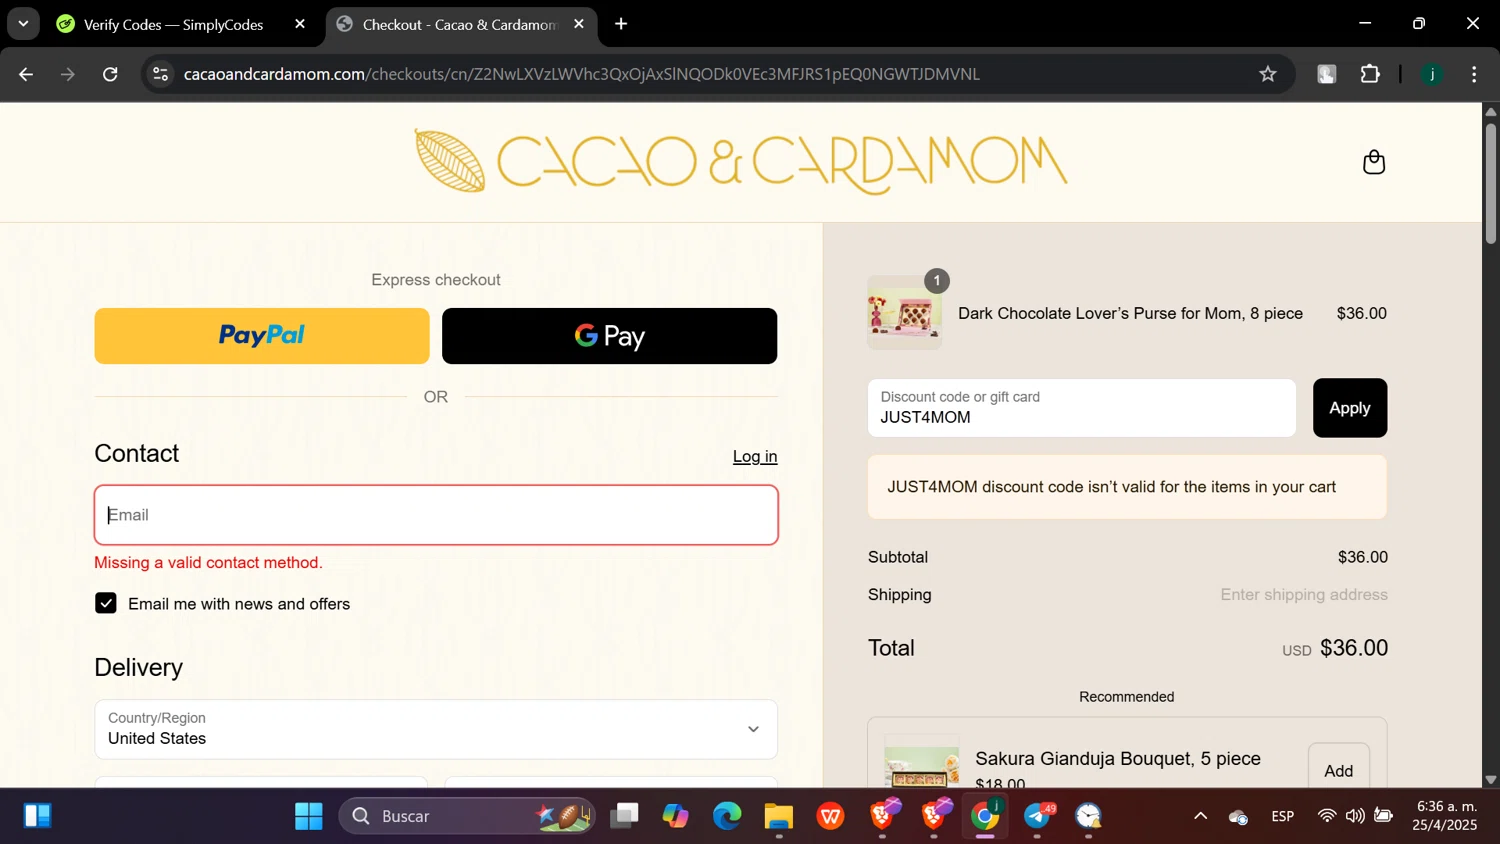
Task: Apply the JUST4MOM discount code
Action: point(1350,408)
